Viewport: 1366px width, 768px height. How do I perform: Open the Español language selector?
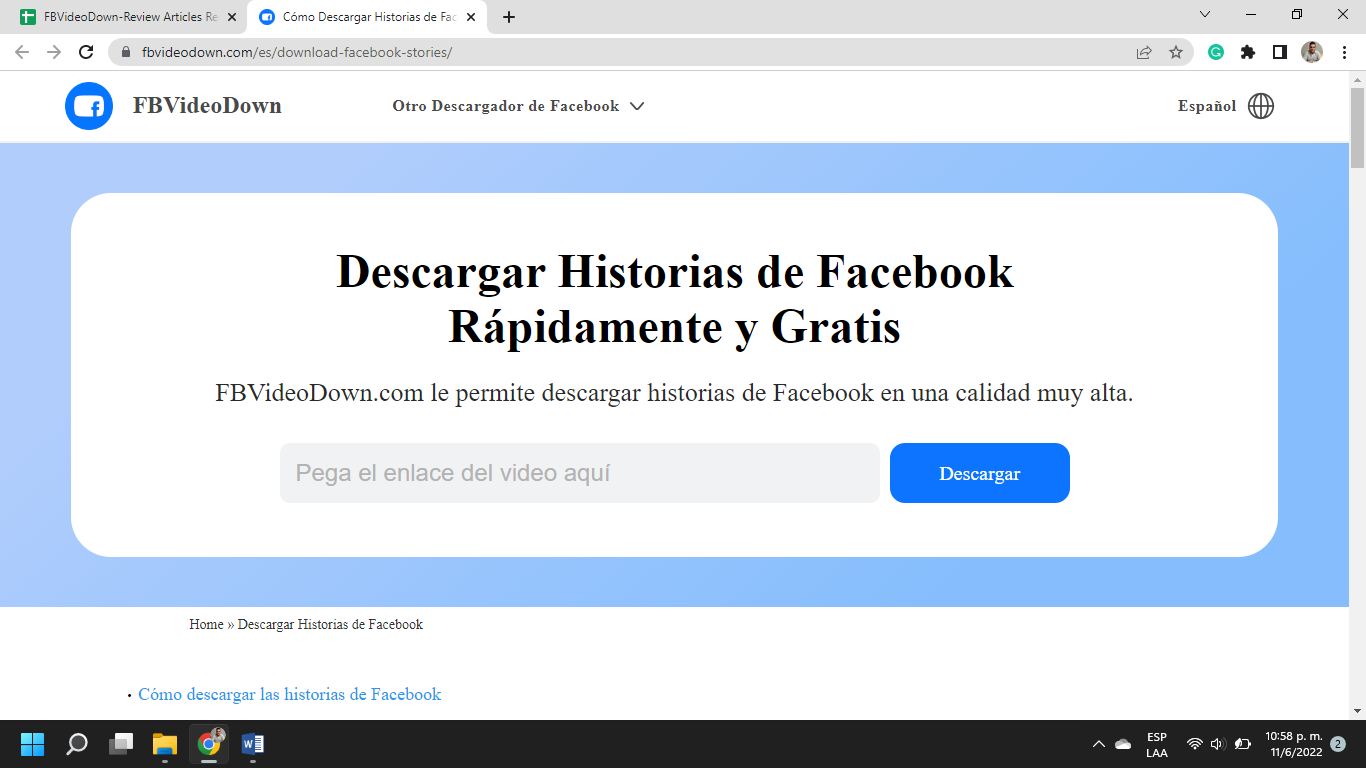(x=1207, y=106)
